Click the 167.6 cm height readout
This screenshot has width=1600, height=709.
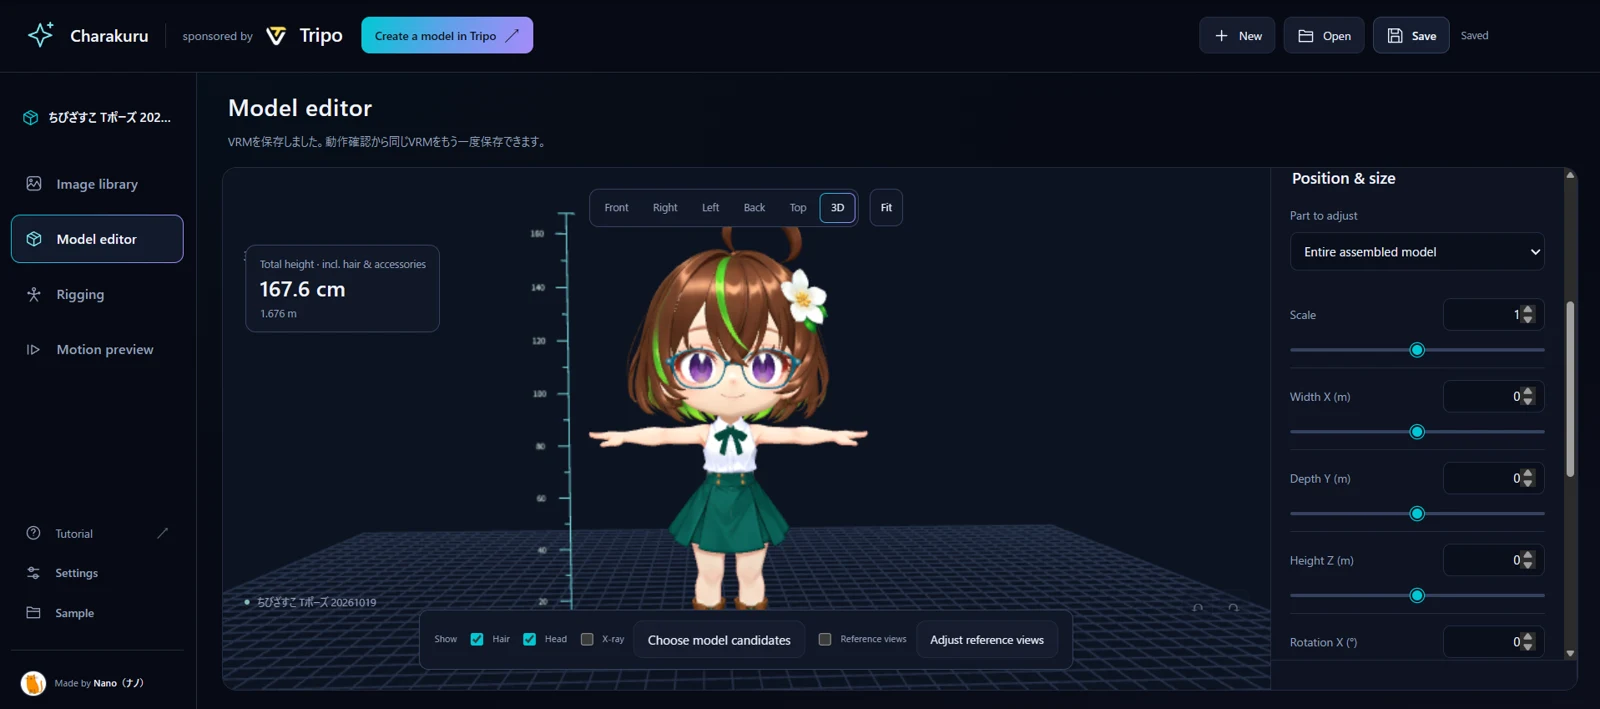[x=302, y=289]
